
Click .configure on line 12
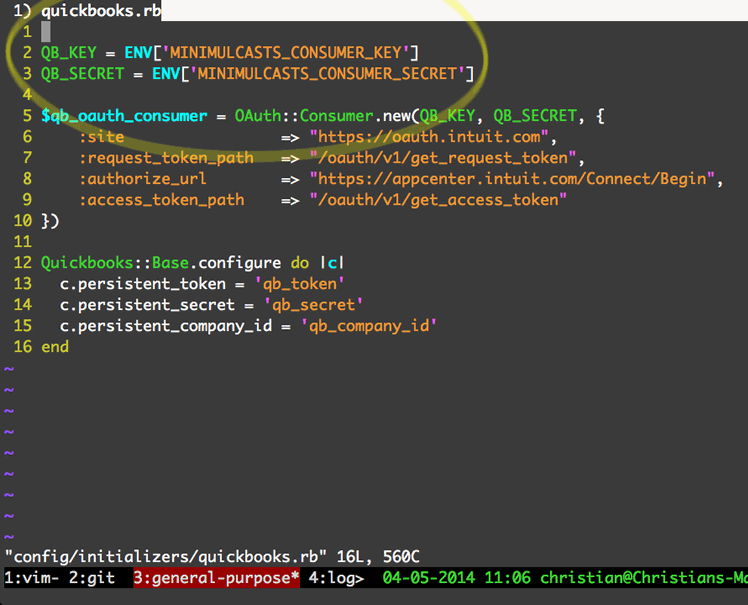tap(235, 263)
